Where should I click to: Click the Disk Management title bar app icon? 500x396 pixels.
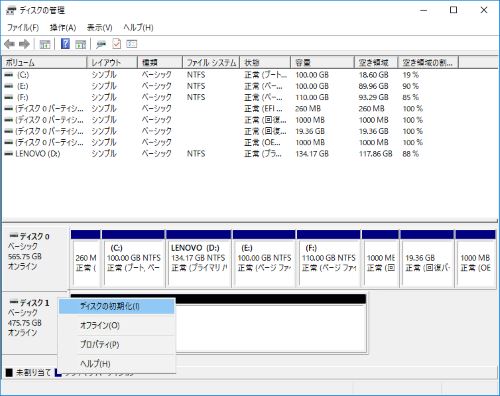click(x=11, y=11)
